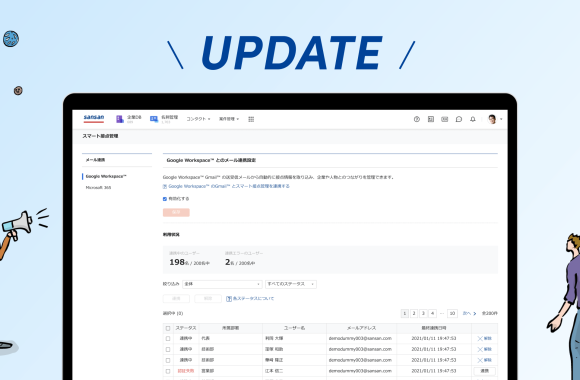Viewport: 580px width, 380px height.
Task: Open the business card management icon
Action: pos(154,119)
